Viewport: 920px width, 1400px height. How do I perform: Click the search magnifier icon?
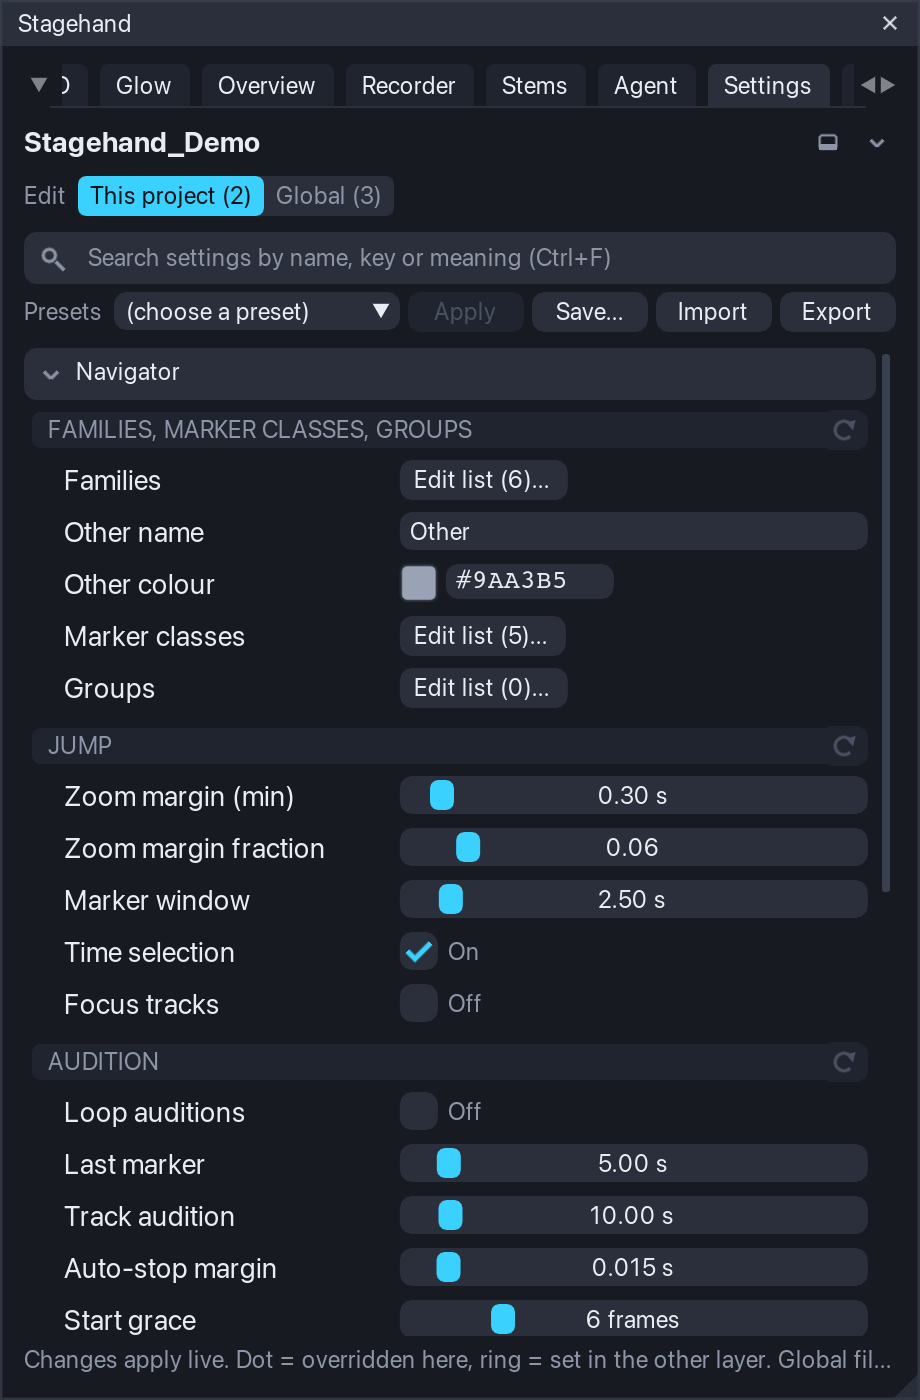[x=53, y=259]
